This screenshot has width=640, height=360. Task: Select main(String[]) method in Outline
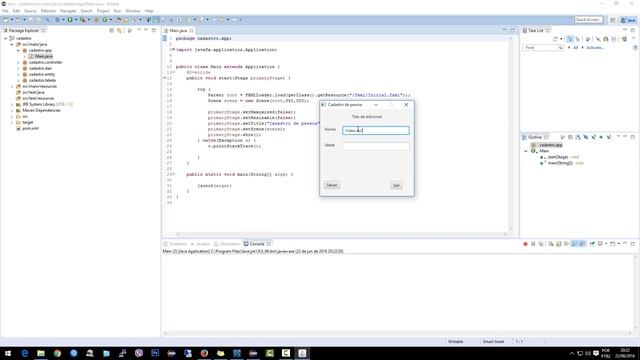562,163
